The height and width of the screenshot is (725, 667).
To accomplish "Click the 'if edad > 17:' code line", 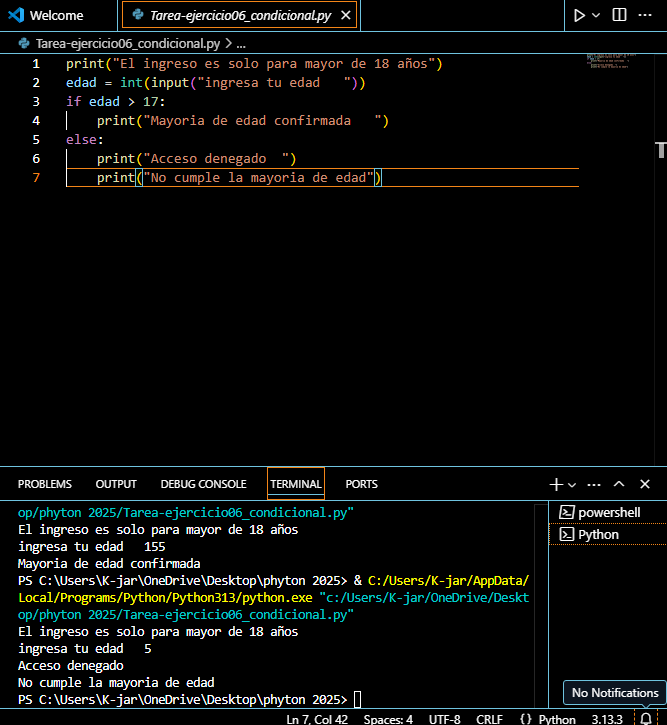I will [116, 102].
